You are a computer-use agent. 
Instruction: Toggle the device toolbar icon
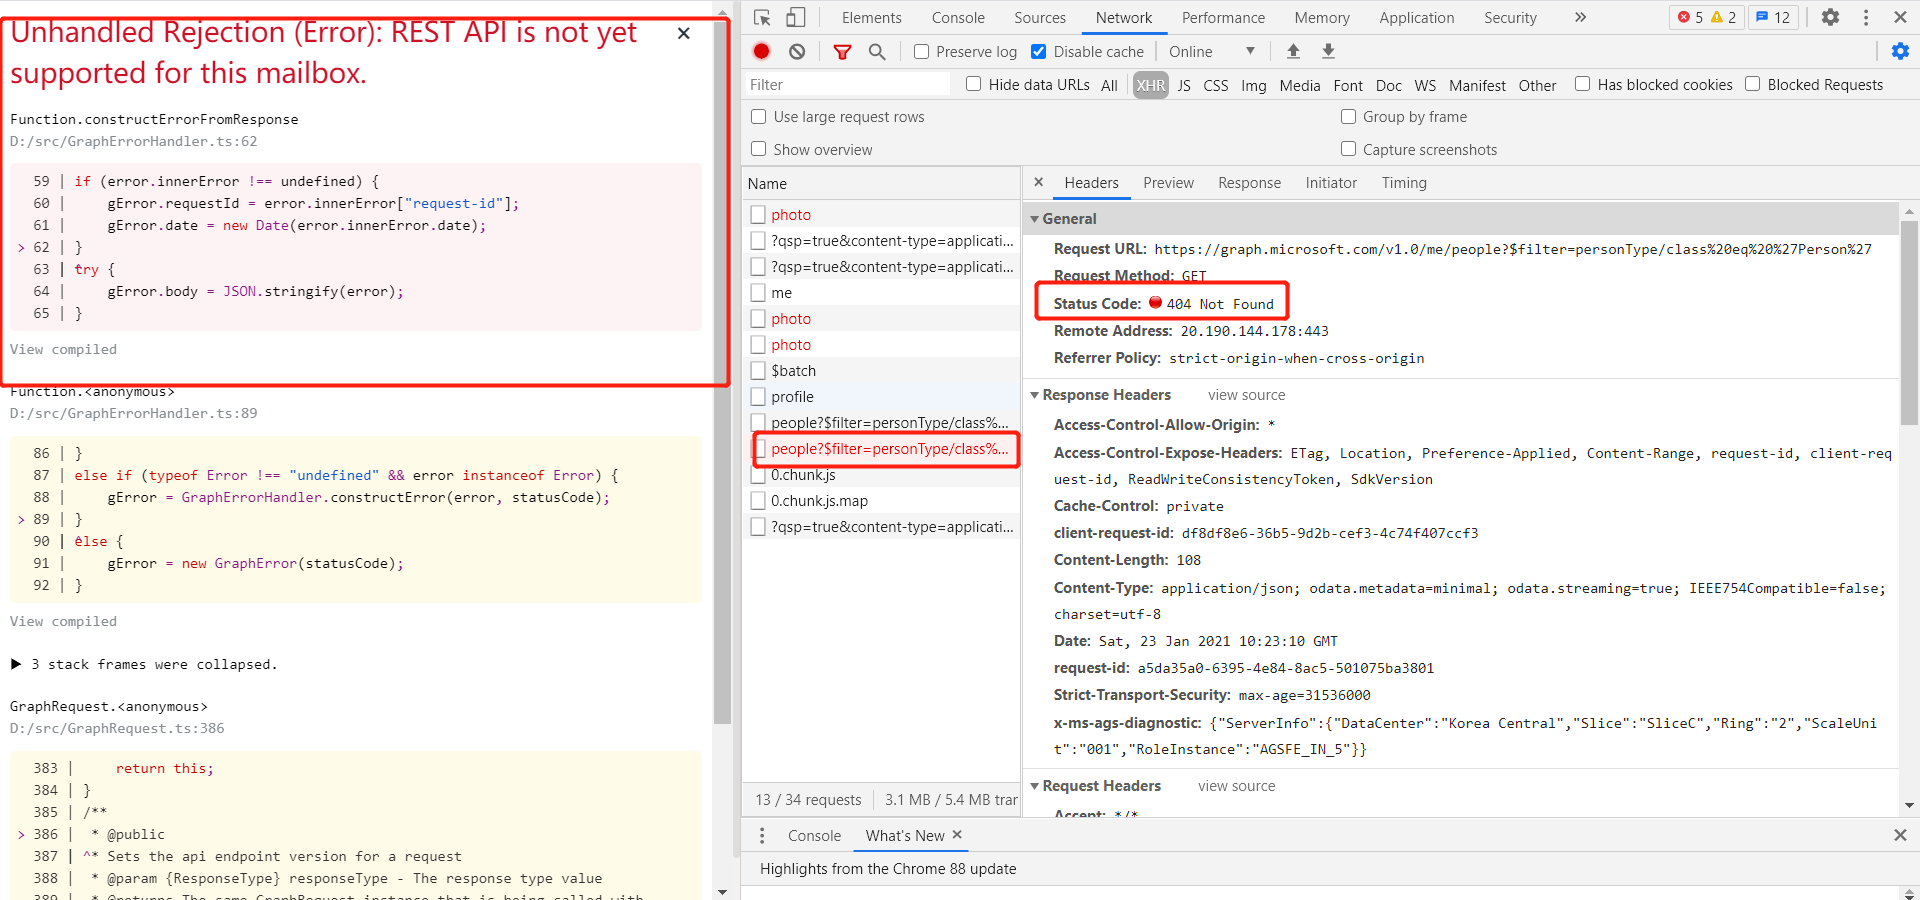pyautogui.click(x=795, y=17)
